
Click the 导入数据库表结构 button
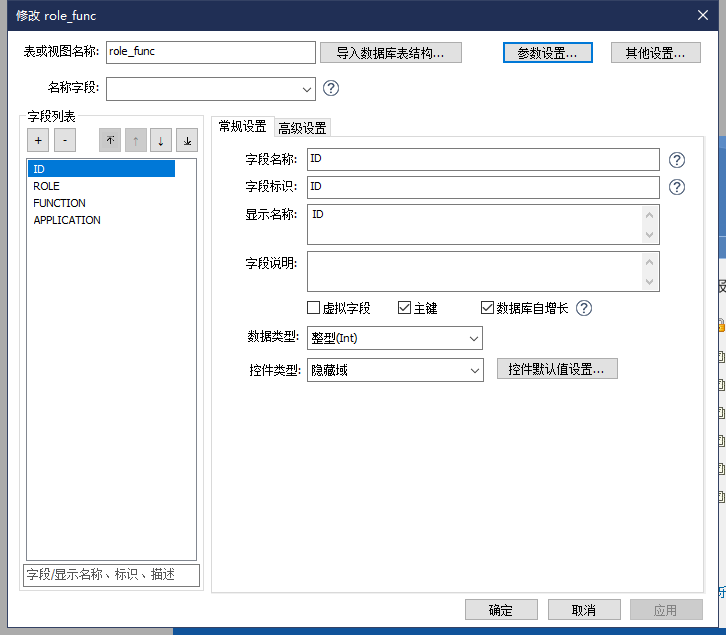coord(390,53)
